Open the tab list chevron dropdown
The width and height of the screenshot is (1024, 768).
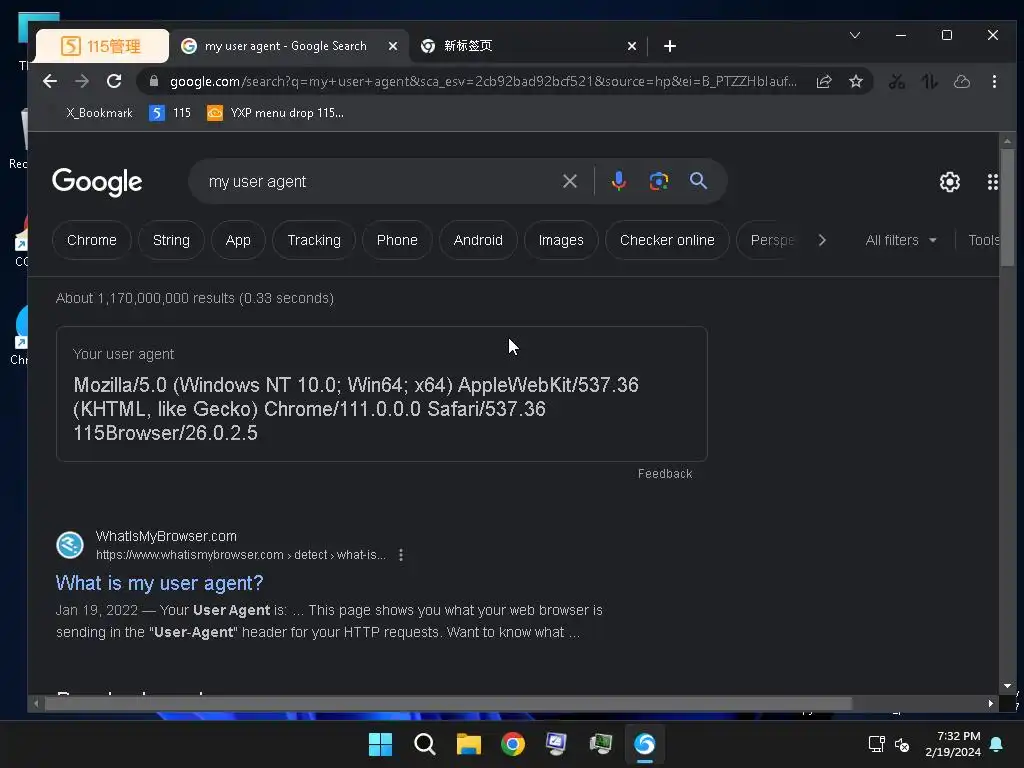tap(855, 35)
